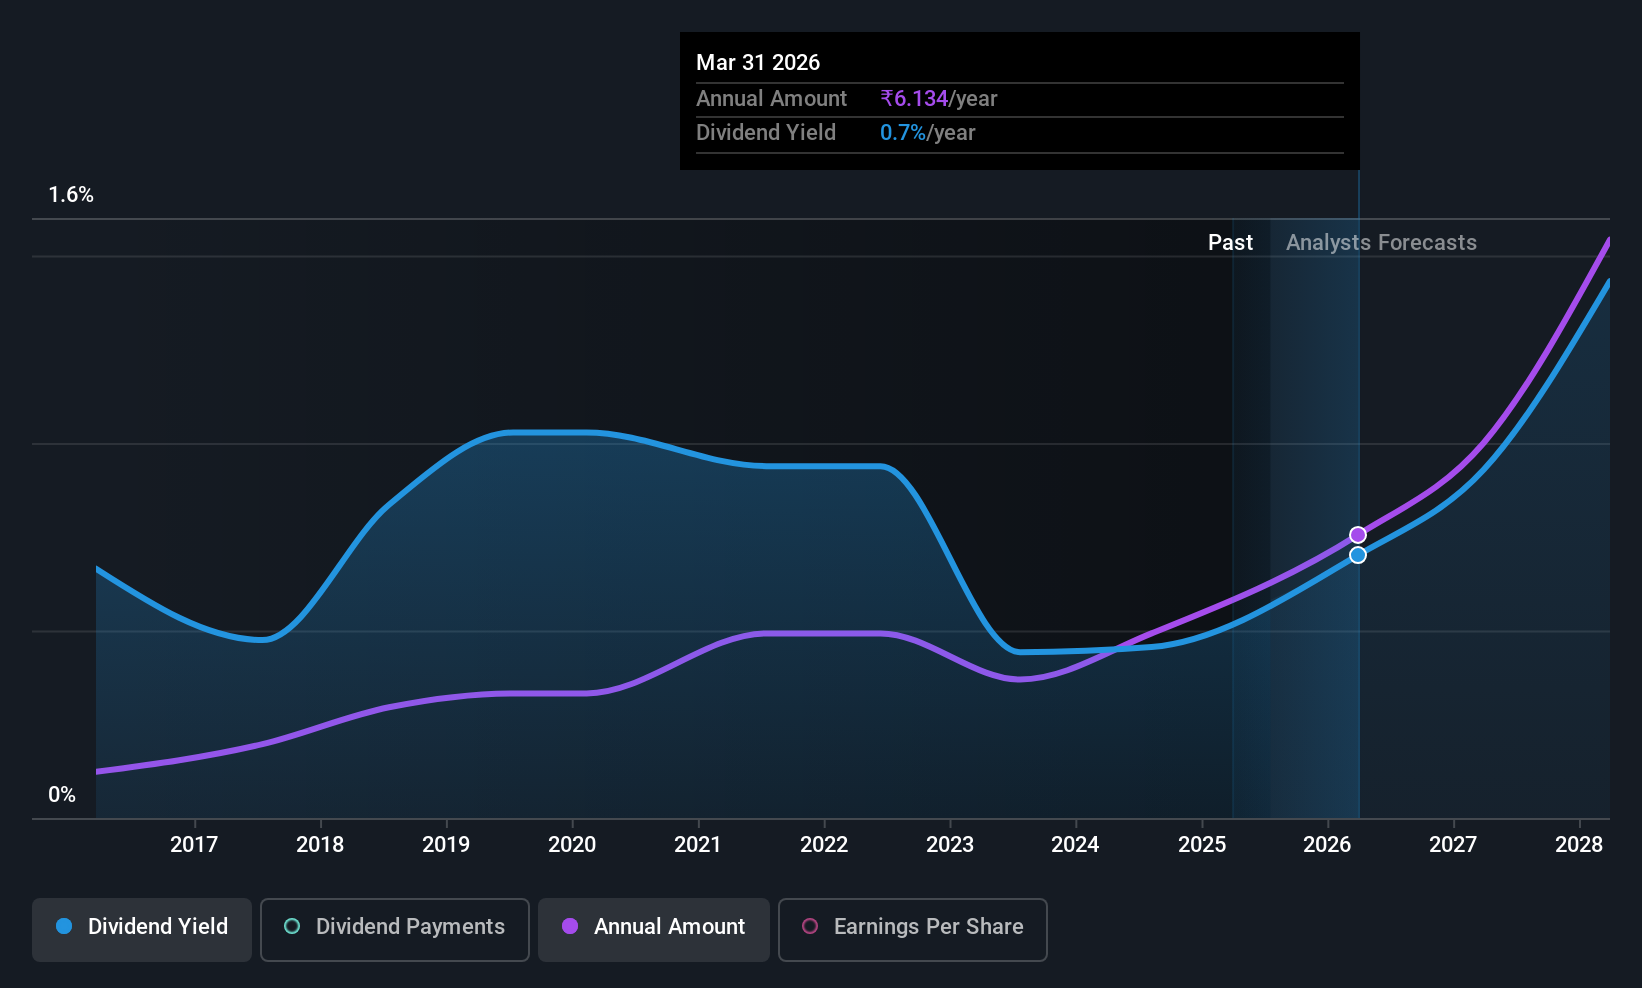Click the 2022 axis label
Image resolution: width=1642 pixels, height=988 pixels.
[824, 845]
